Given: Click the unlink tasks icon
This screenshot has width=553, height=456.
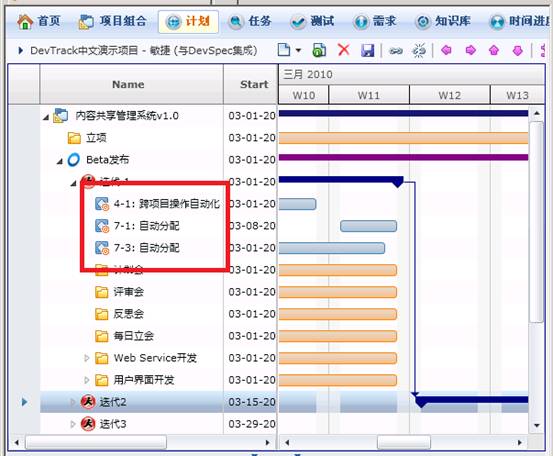Looking at the screenshot, I should pos(419,50).
